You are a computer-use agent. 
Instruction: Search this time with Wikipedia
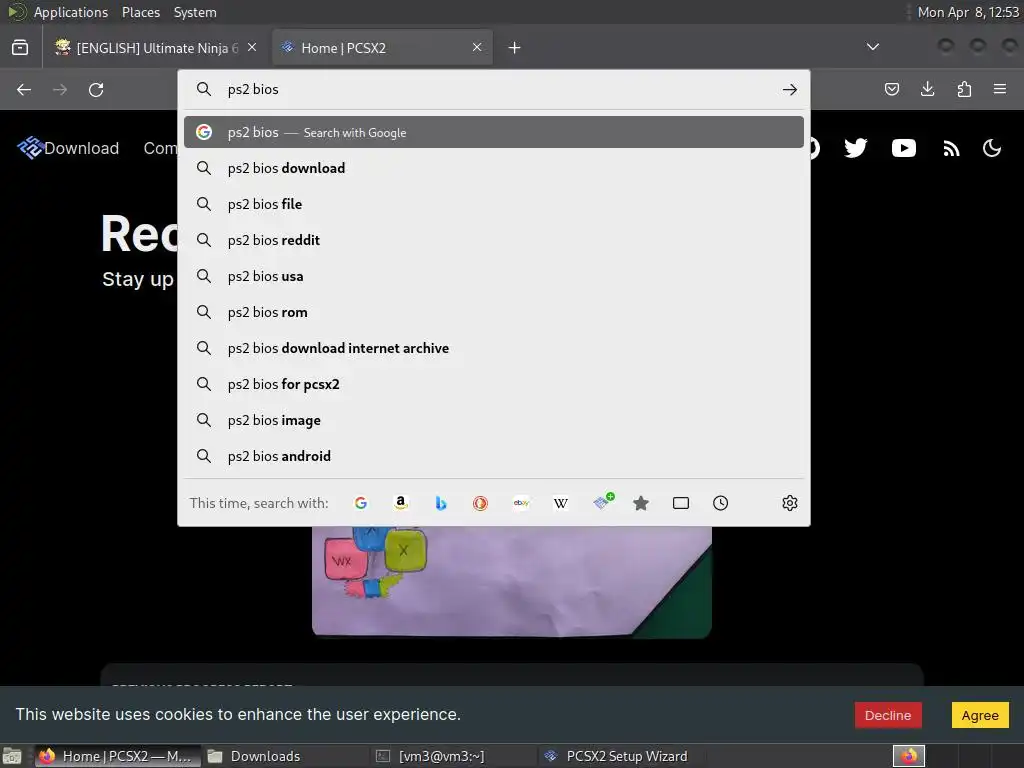click(561, 503)
